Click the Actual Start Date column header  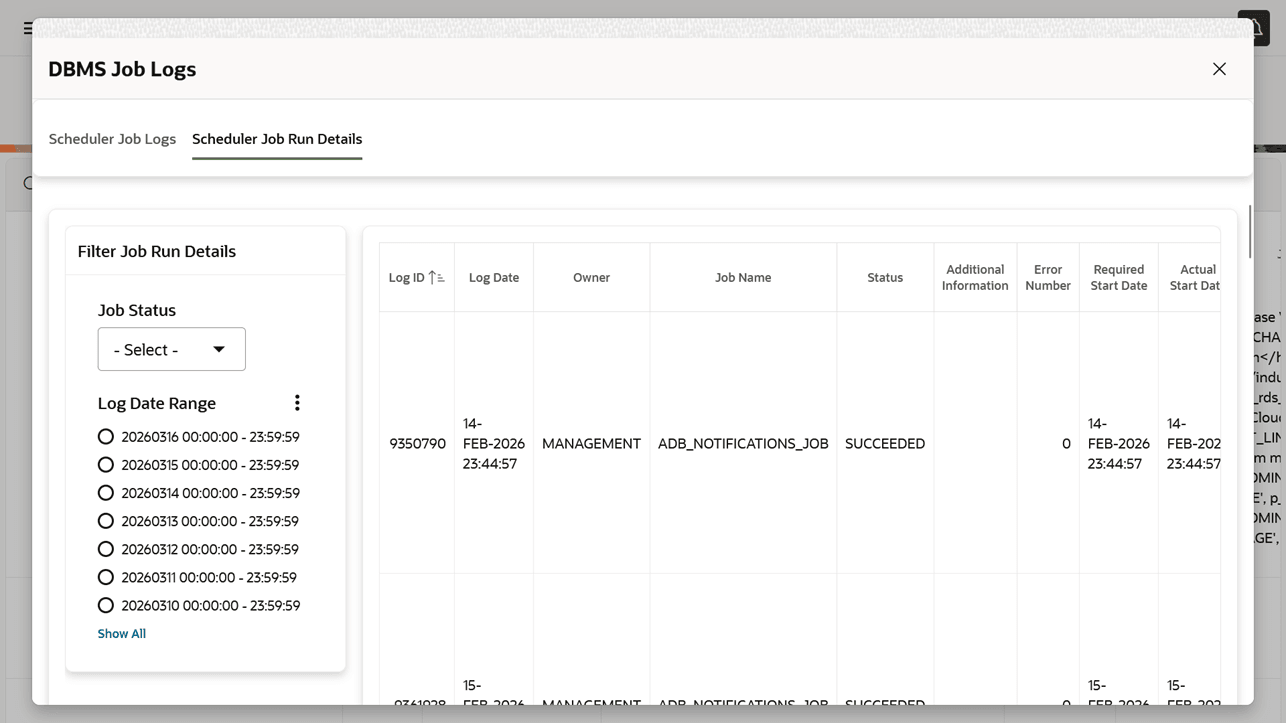click(1191, 277)
